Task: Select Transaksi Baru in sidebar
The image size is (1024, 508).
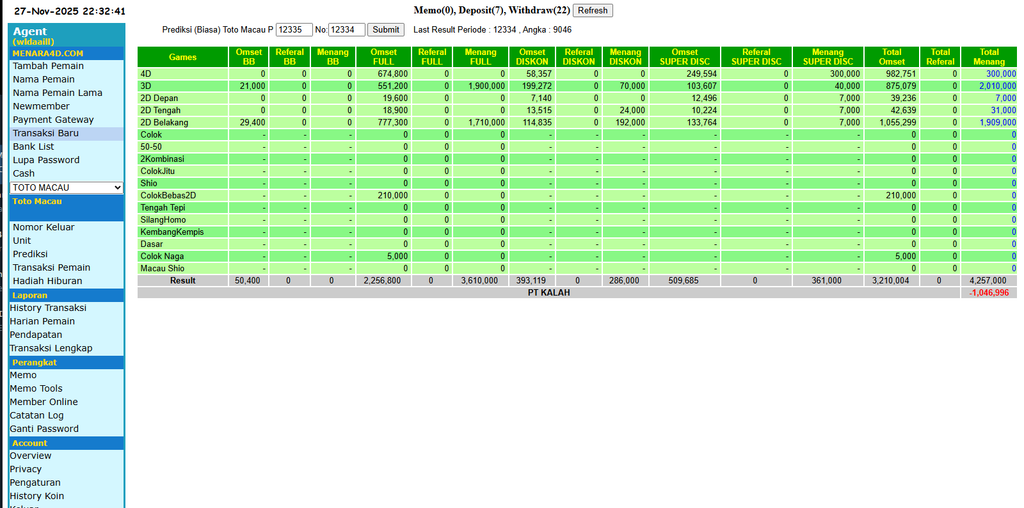Action: 46,133
